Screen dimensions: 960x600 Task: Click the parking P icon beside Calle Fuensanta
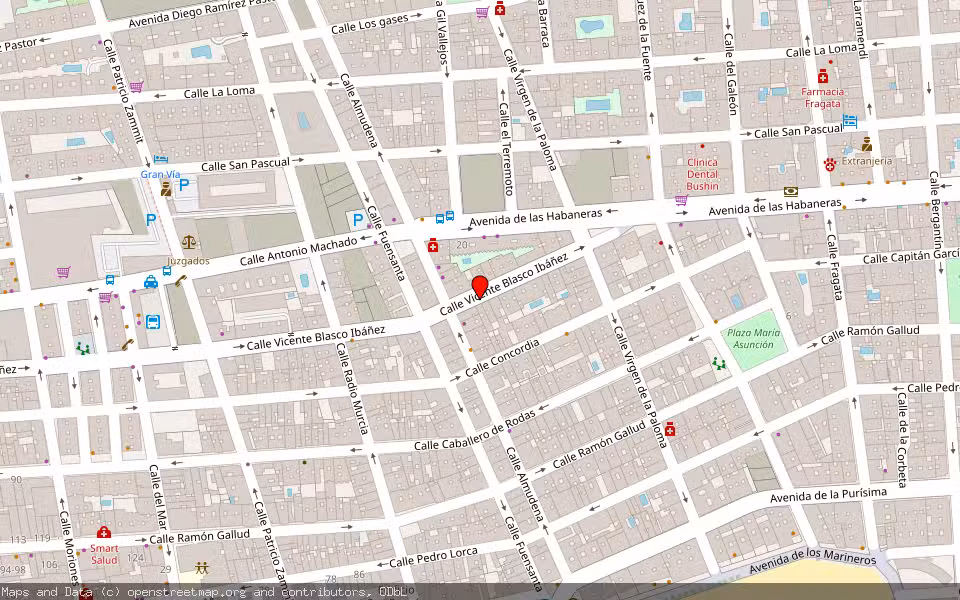point(358,219)
